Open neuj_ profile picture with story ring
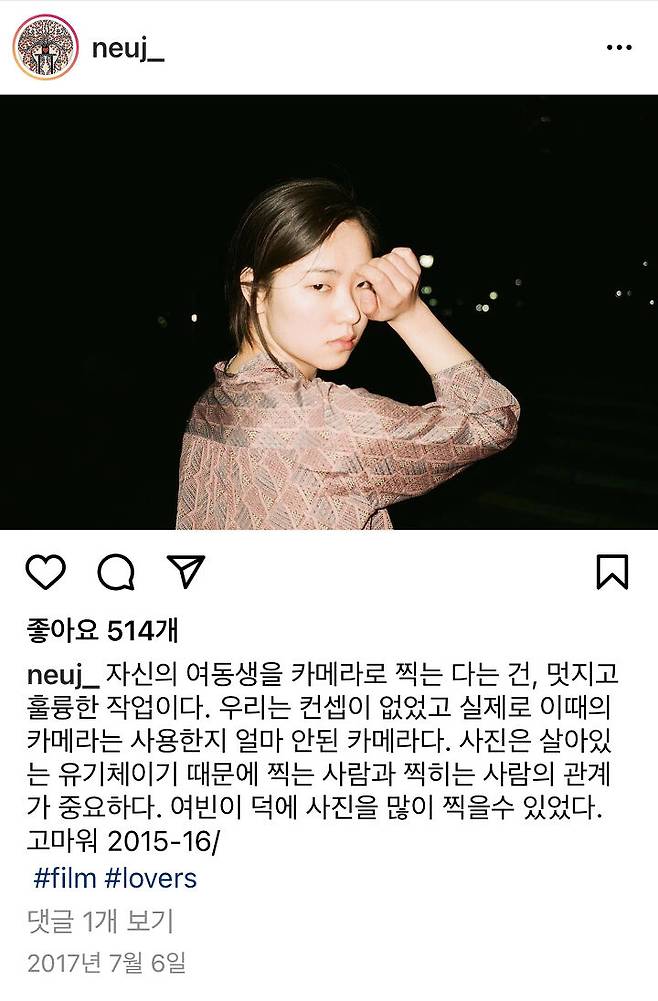Viewport: 658px width, 1001px height. 45,47
